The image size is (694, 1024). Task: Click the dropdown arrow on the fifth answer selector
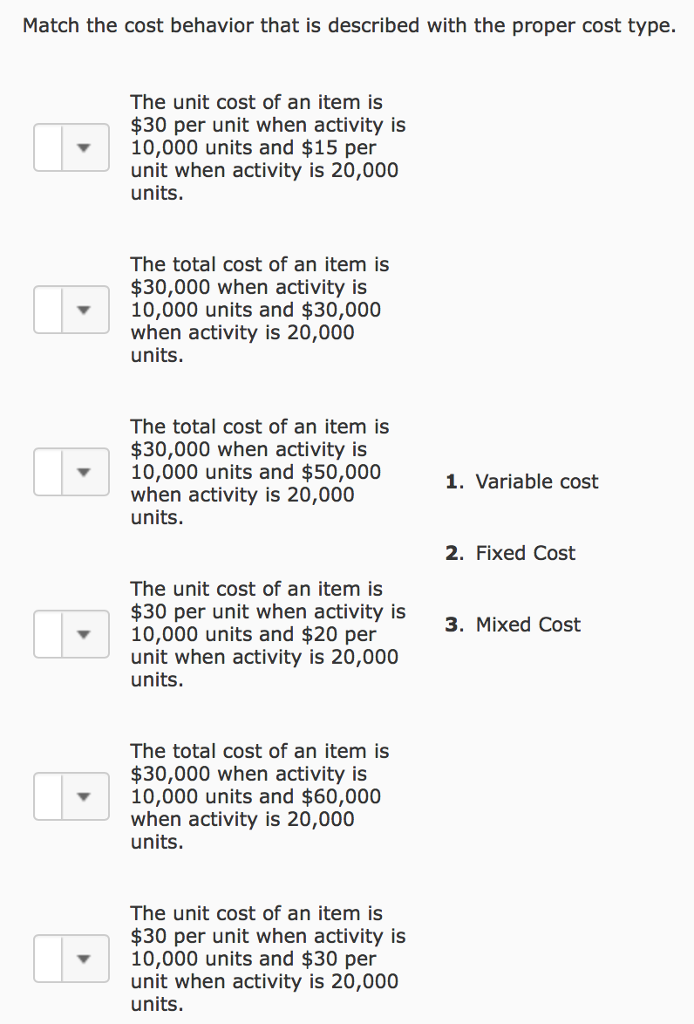86,796
